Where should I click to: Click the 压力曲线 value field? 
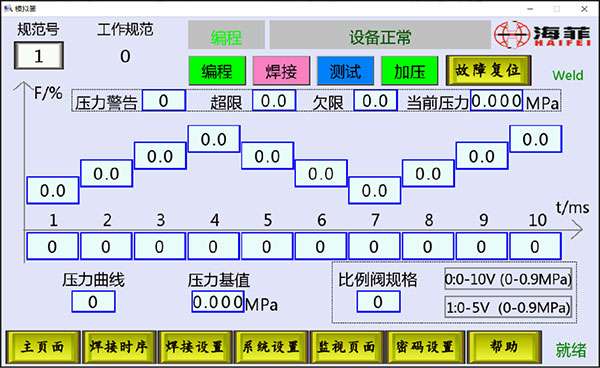[93, 302]
